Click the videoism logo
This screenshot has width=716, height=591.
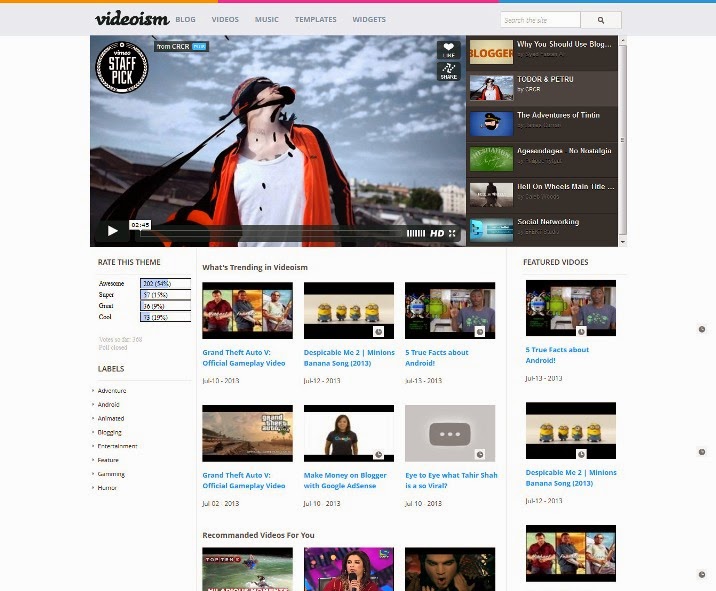coord(132,19)
